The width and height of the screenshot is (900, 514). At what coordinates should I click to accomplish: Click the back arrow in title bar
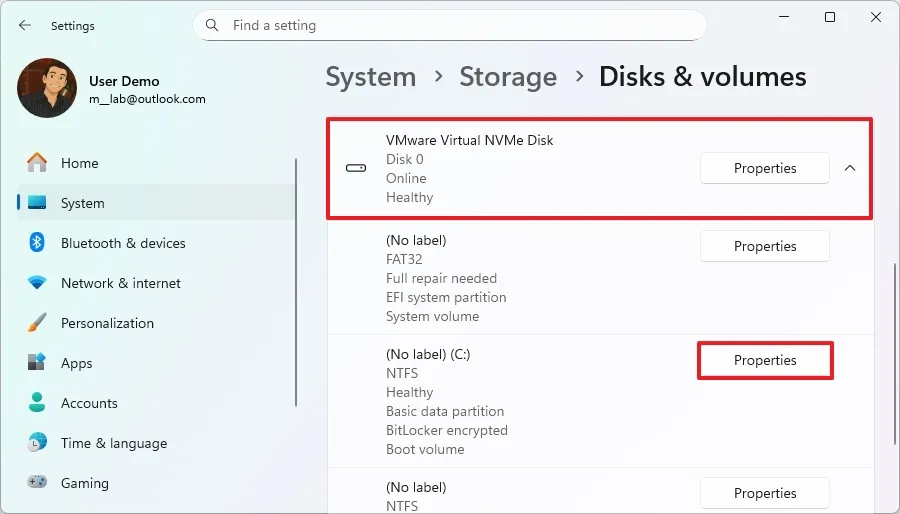click(24, 26)
